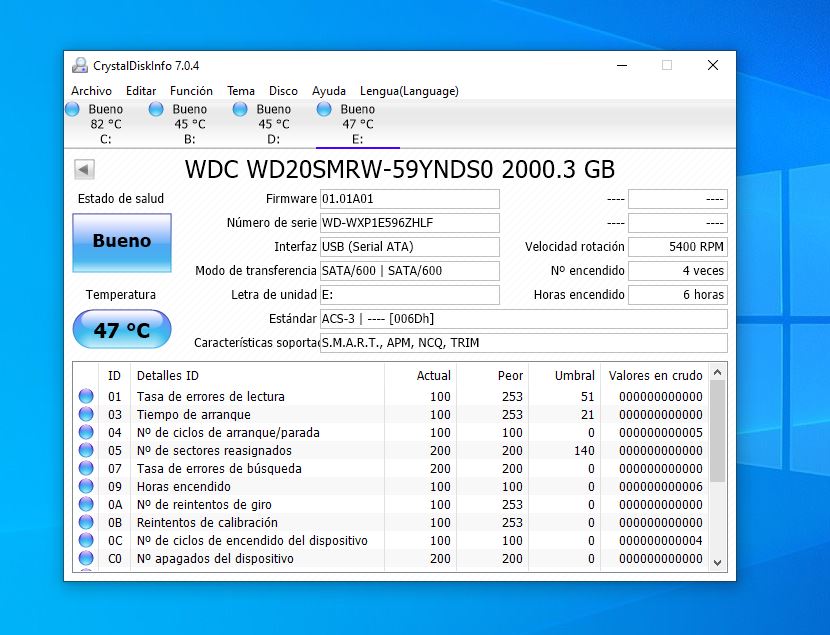Click the status dot beside Horas encendido attribute
This screenshot has width=830, height=635.
tap(85, 486)
